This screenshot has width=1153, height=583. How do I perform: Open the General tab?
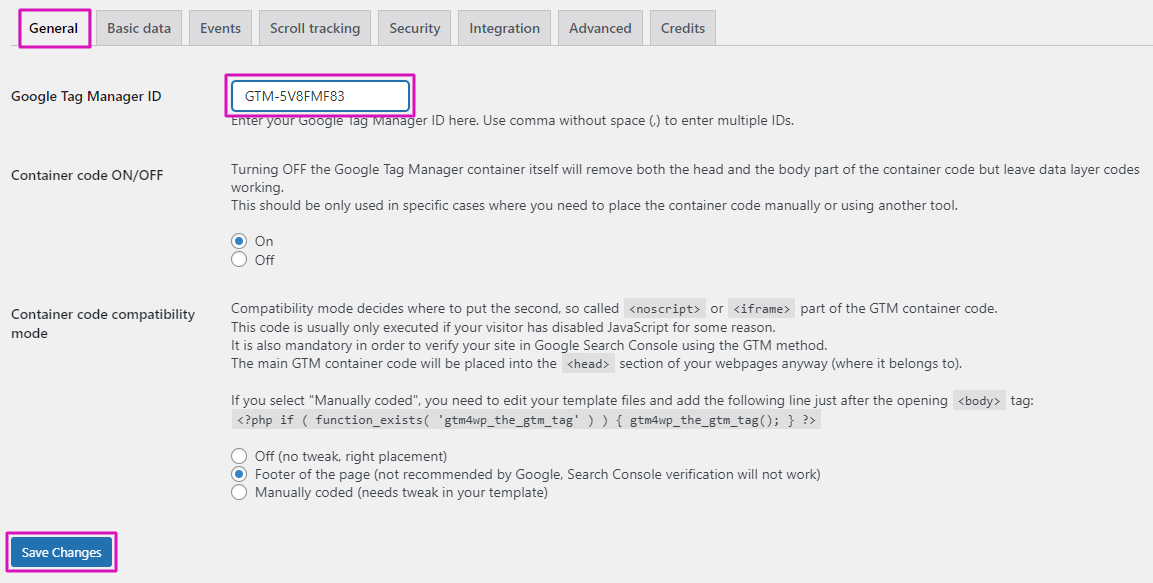(x=54, y=28)
